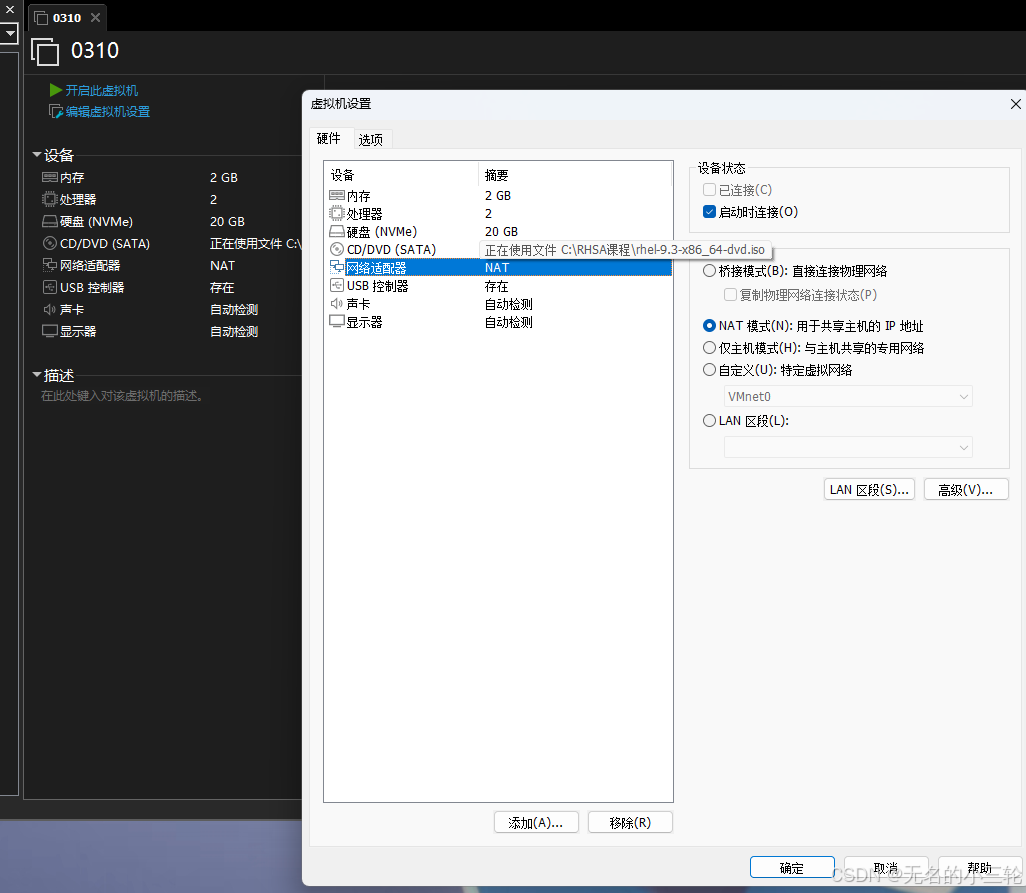Click edit virtual machine settings icon
Screen dimensions: 1026x893
[x=56, y=112]
